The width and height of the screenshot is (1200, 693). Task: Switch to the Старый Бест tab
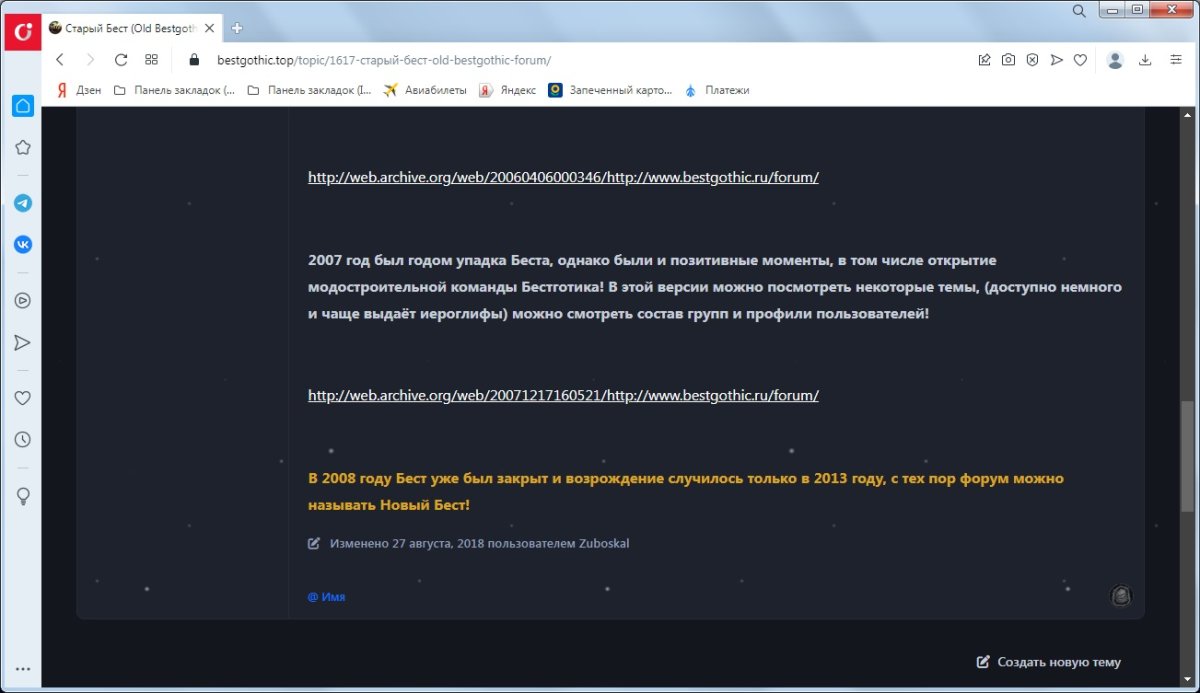125,28
